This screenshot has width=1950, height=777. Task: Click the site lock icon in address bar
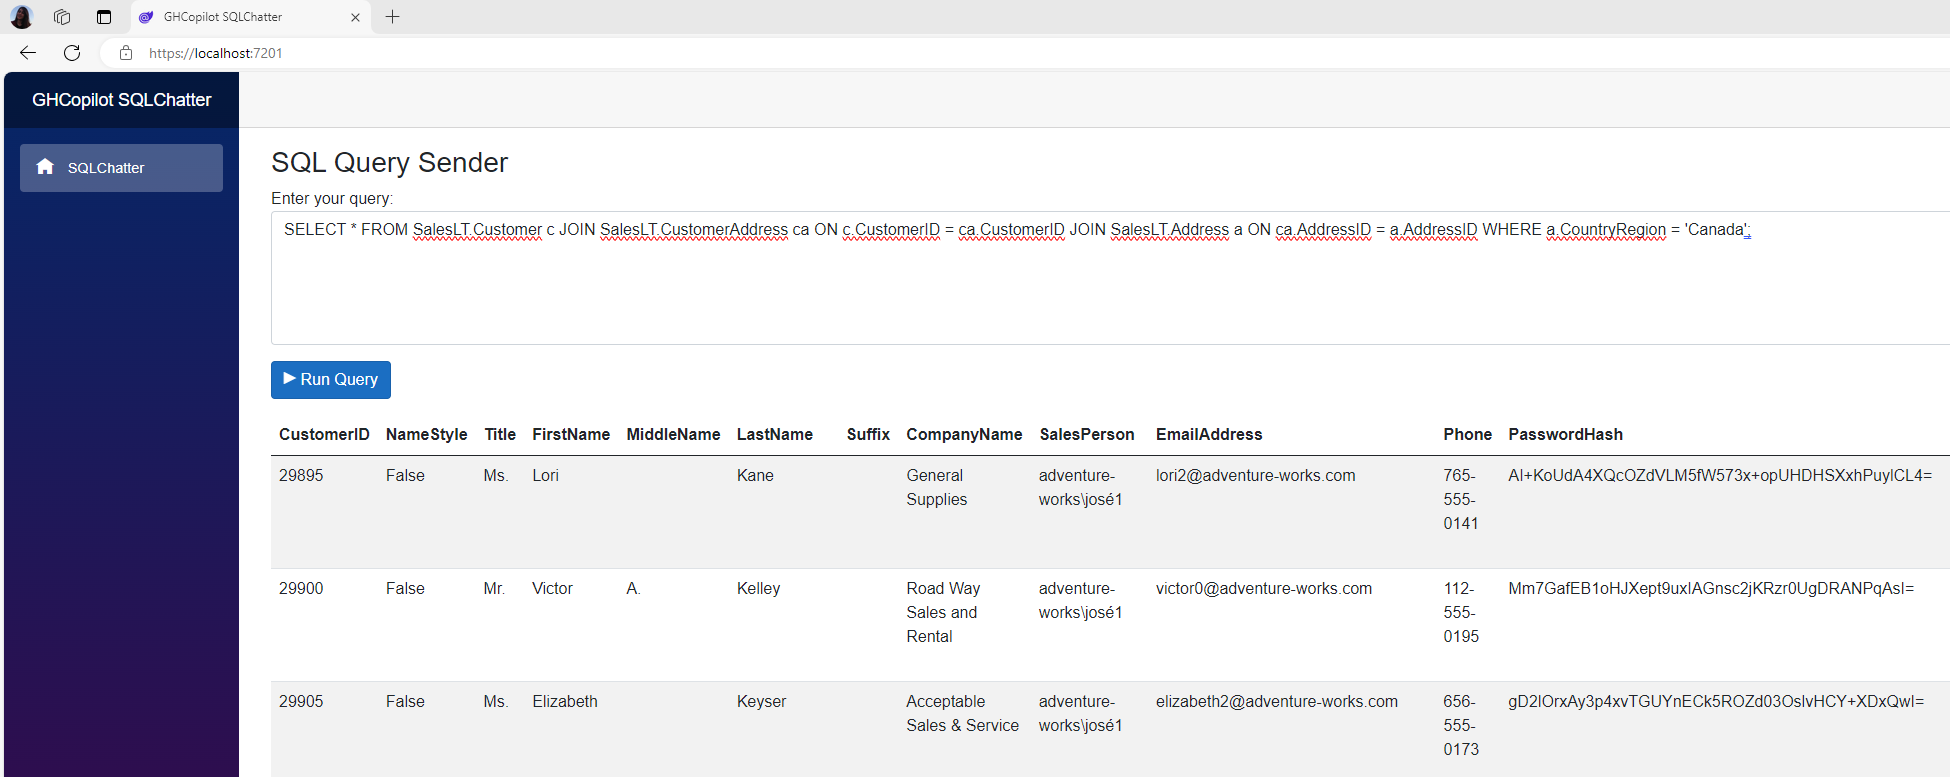[126, 53]
